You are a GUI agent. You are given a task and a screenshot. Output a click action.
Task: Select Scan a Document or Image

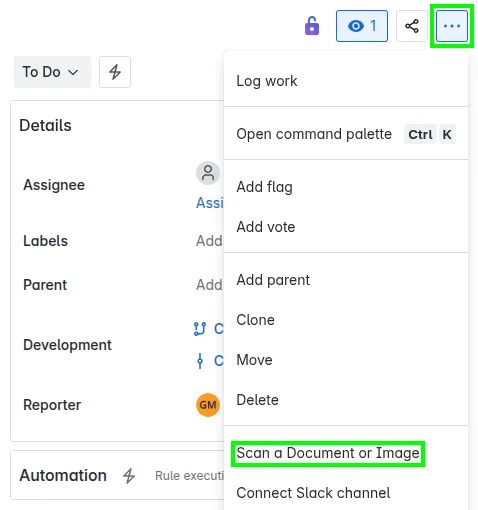(x=346, y=453)
